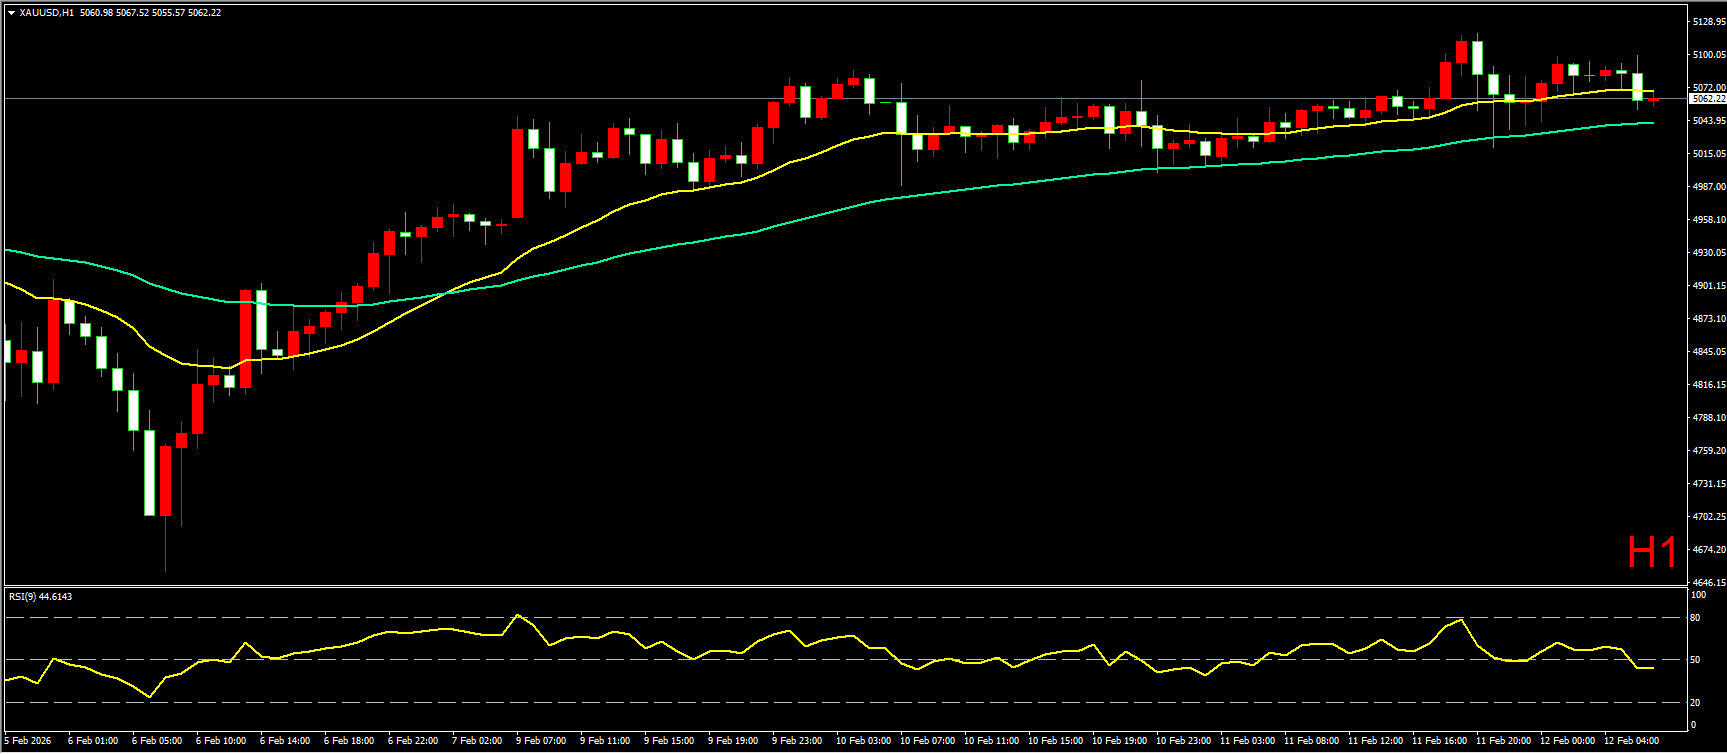The height and width of the screenshot is (754, 1727).
Task: Click the RSI scale value 50
Action: click(1695, 660)
